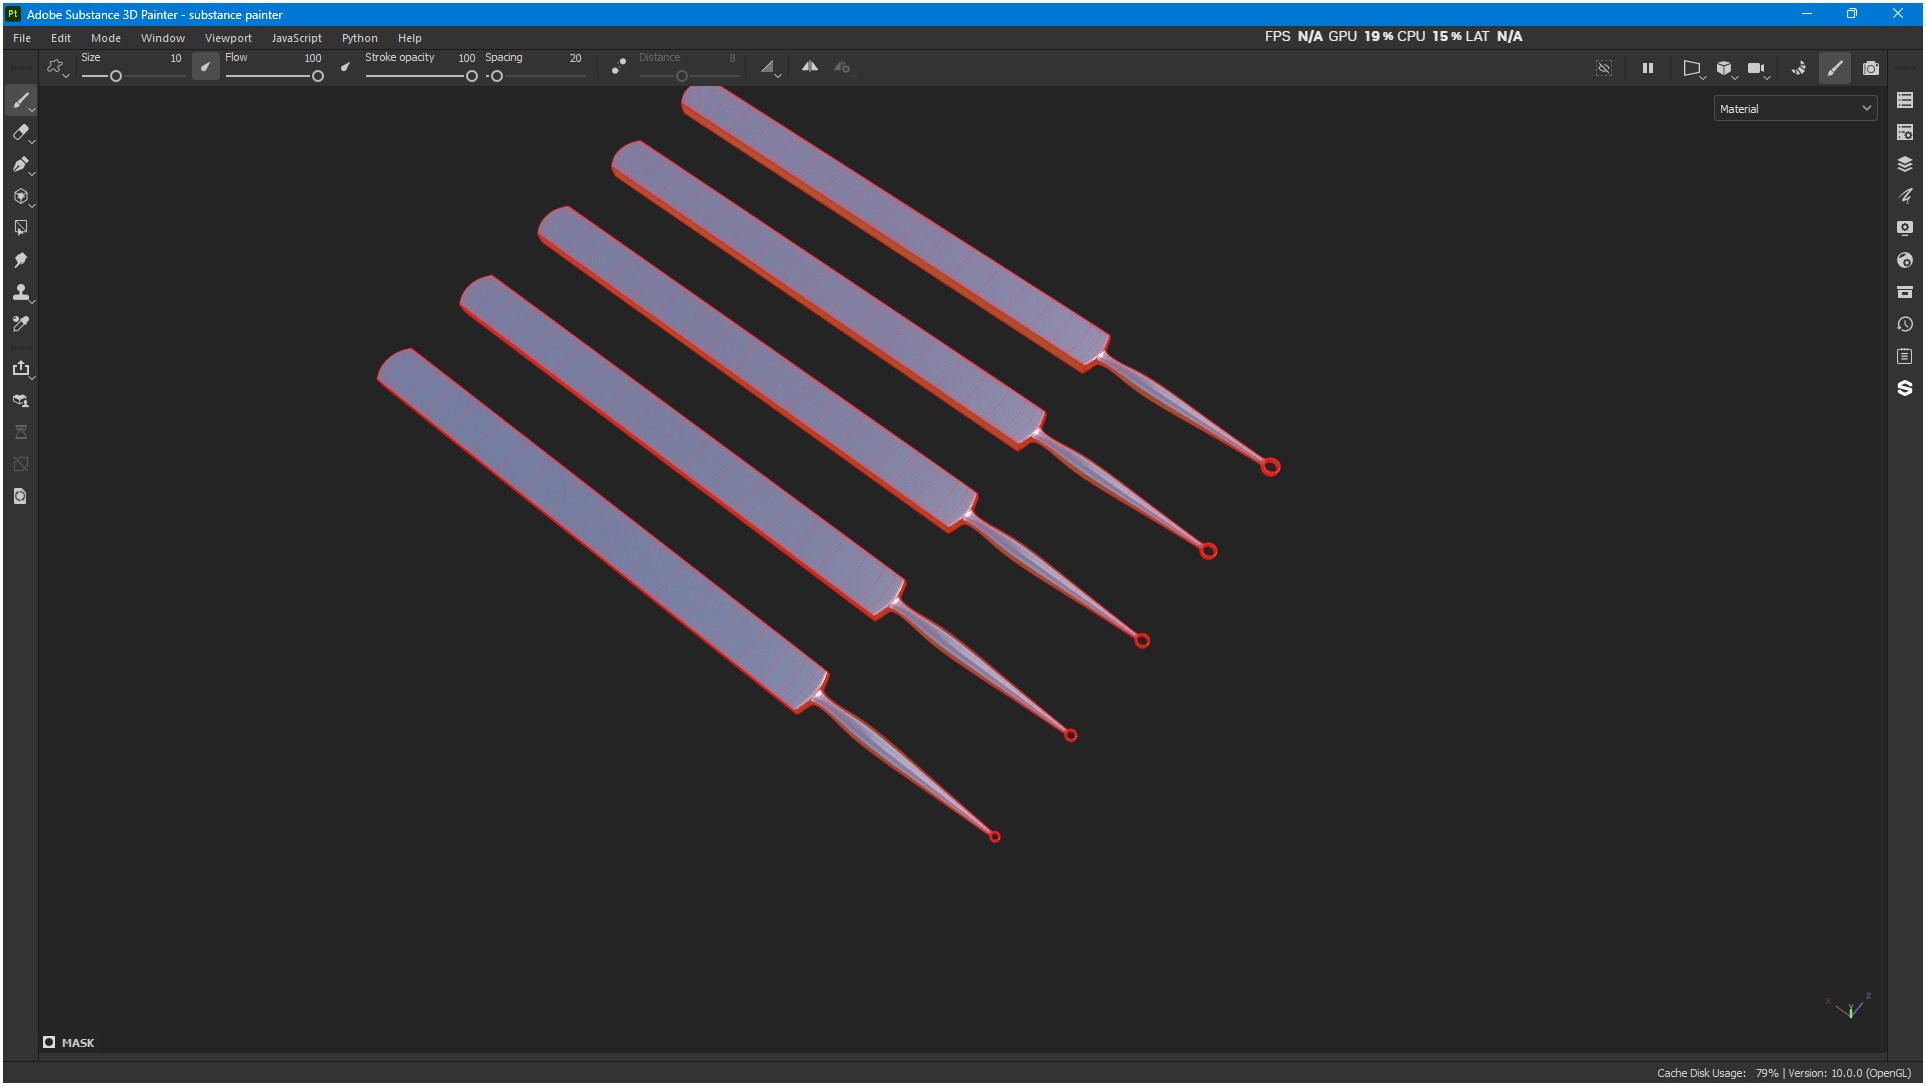1926x1086 pixels.
Task: Open the Display settings panel icon
Action: (x=1904, y=228)
